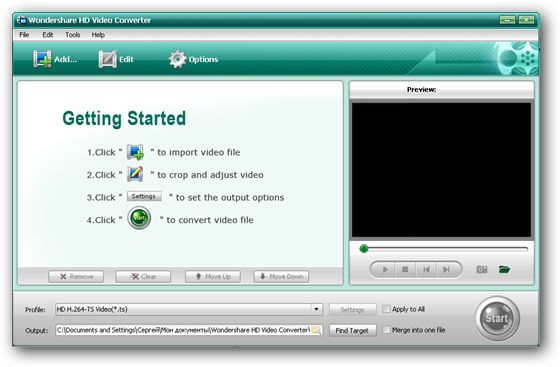Click the Find Target button
560x367 pixels.
tap(352, 331)
